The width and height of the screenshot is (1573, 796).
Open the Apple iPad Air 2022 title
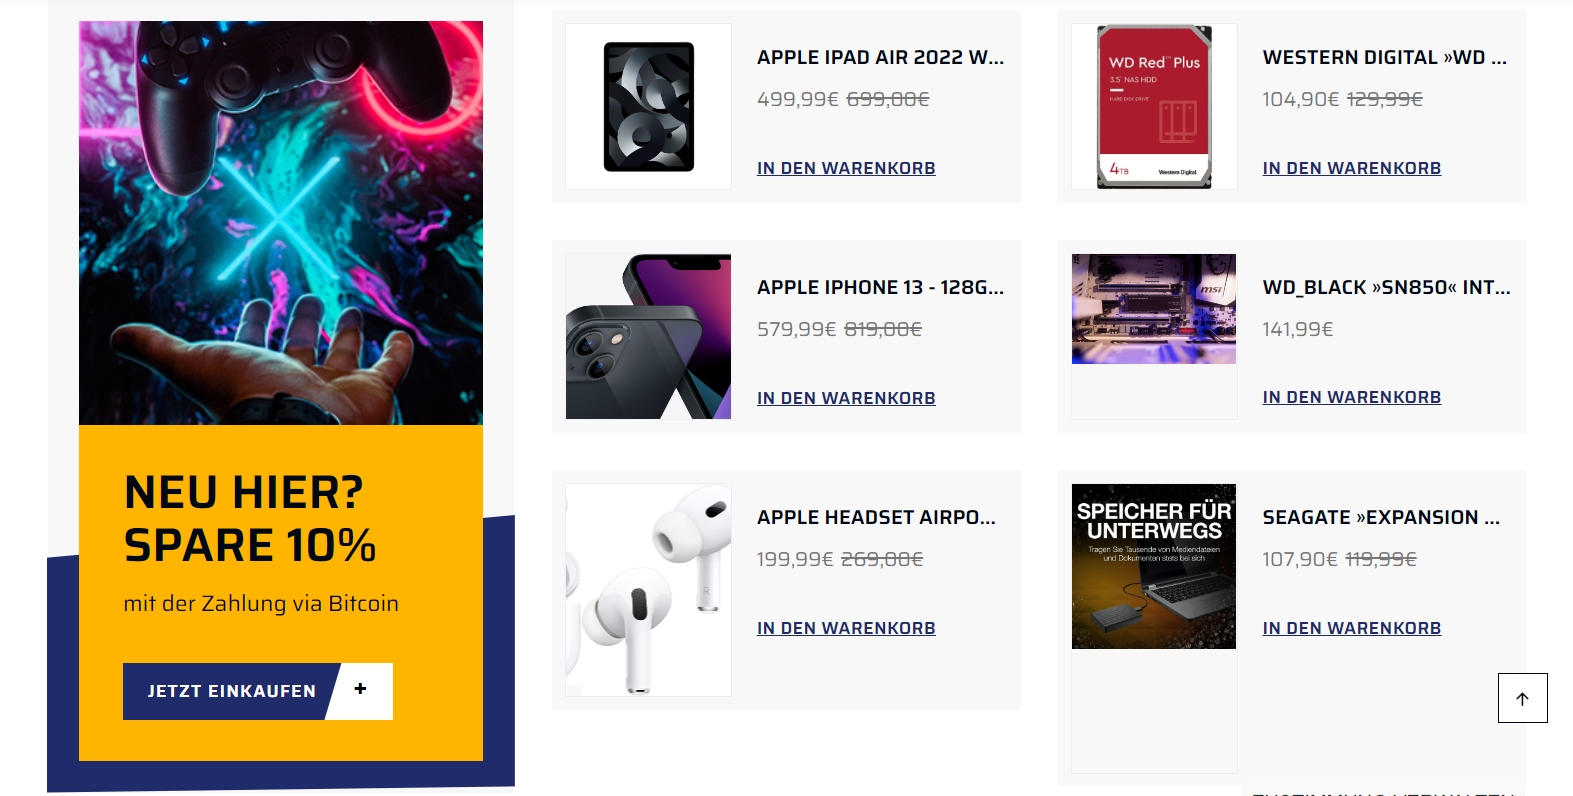(881, 57)
